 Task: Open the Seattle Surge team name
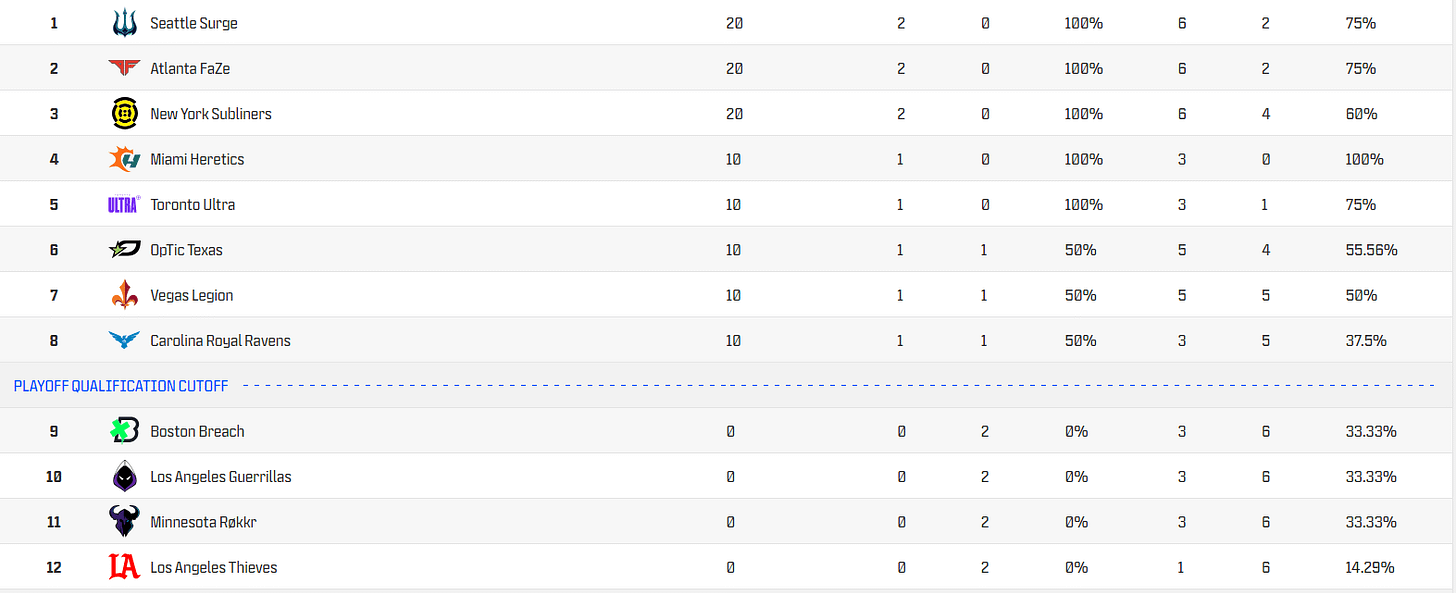(x=194, y=23)
